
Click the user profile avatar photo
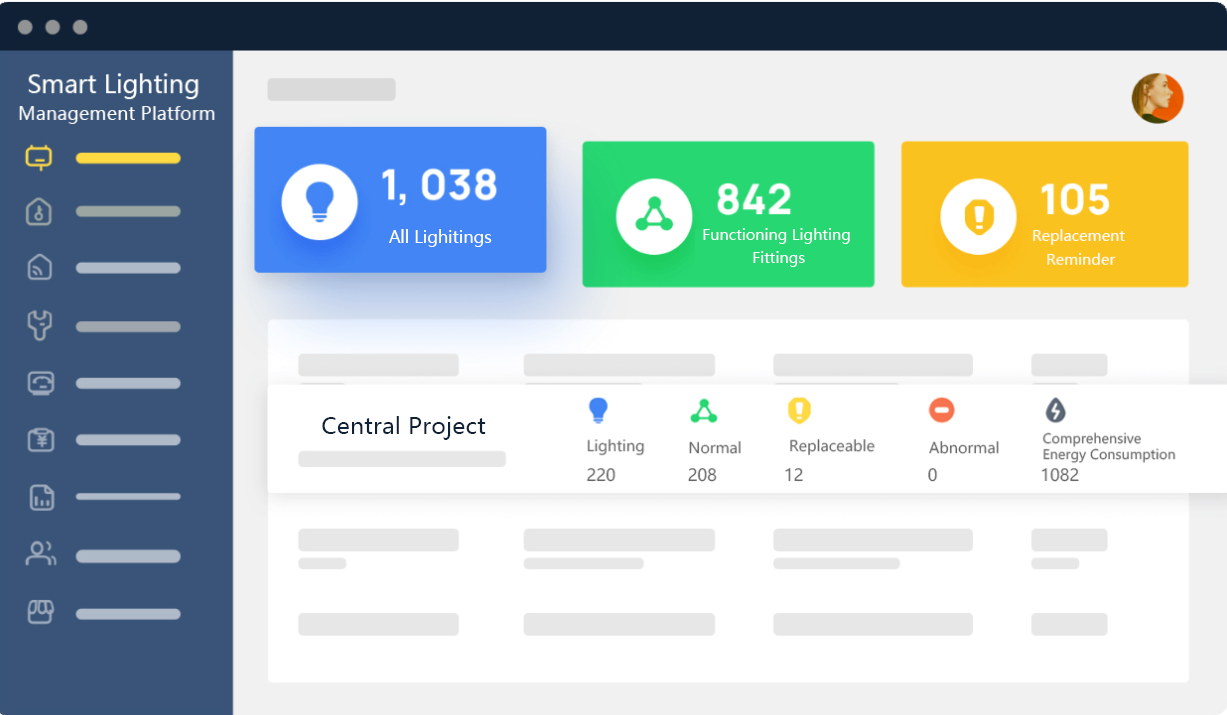coord(1157,98)
